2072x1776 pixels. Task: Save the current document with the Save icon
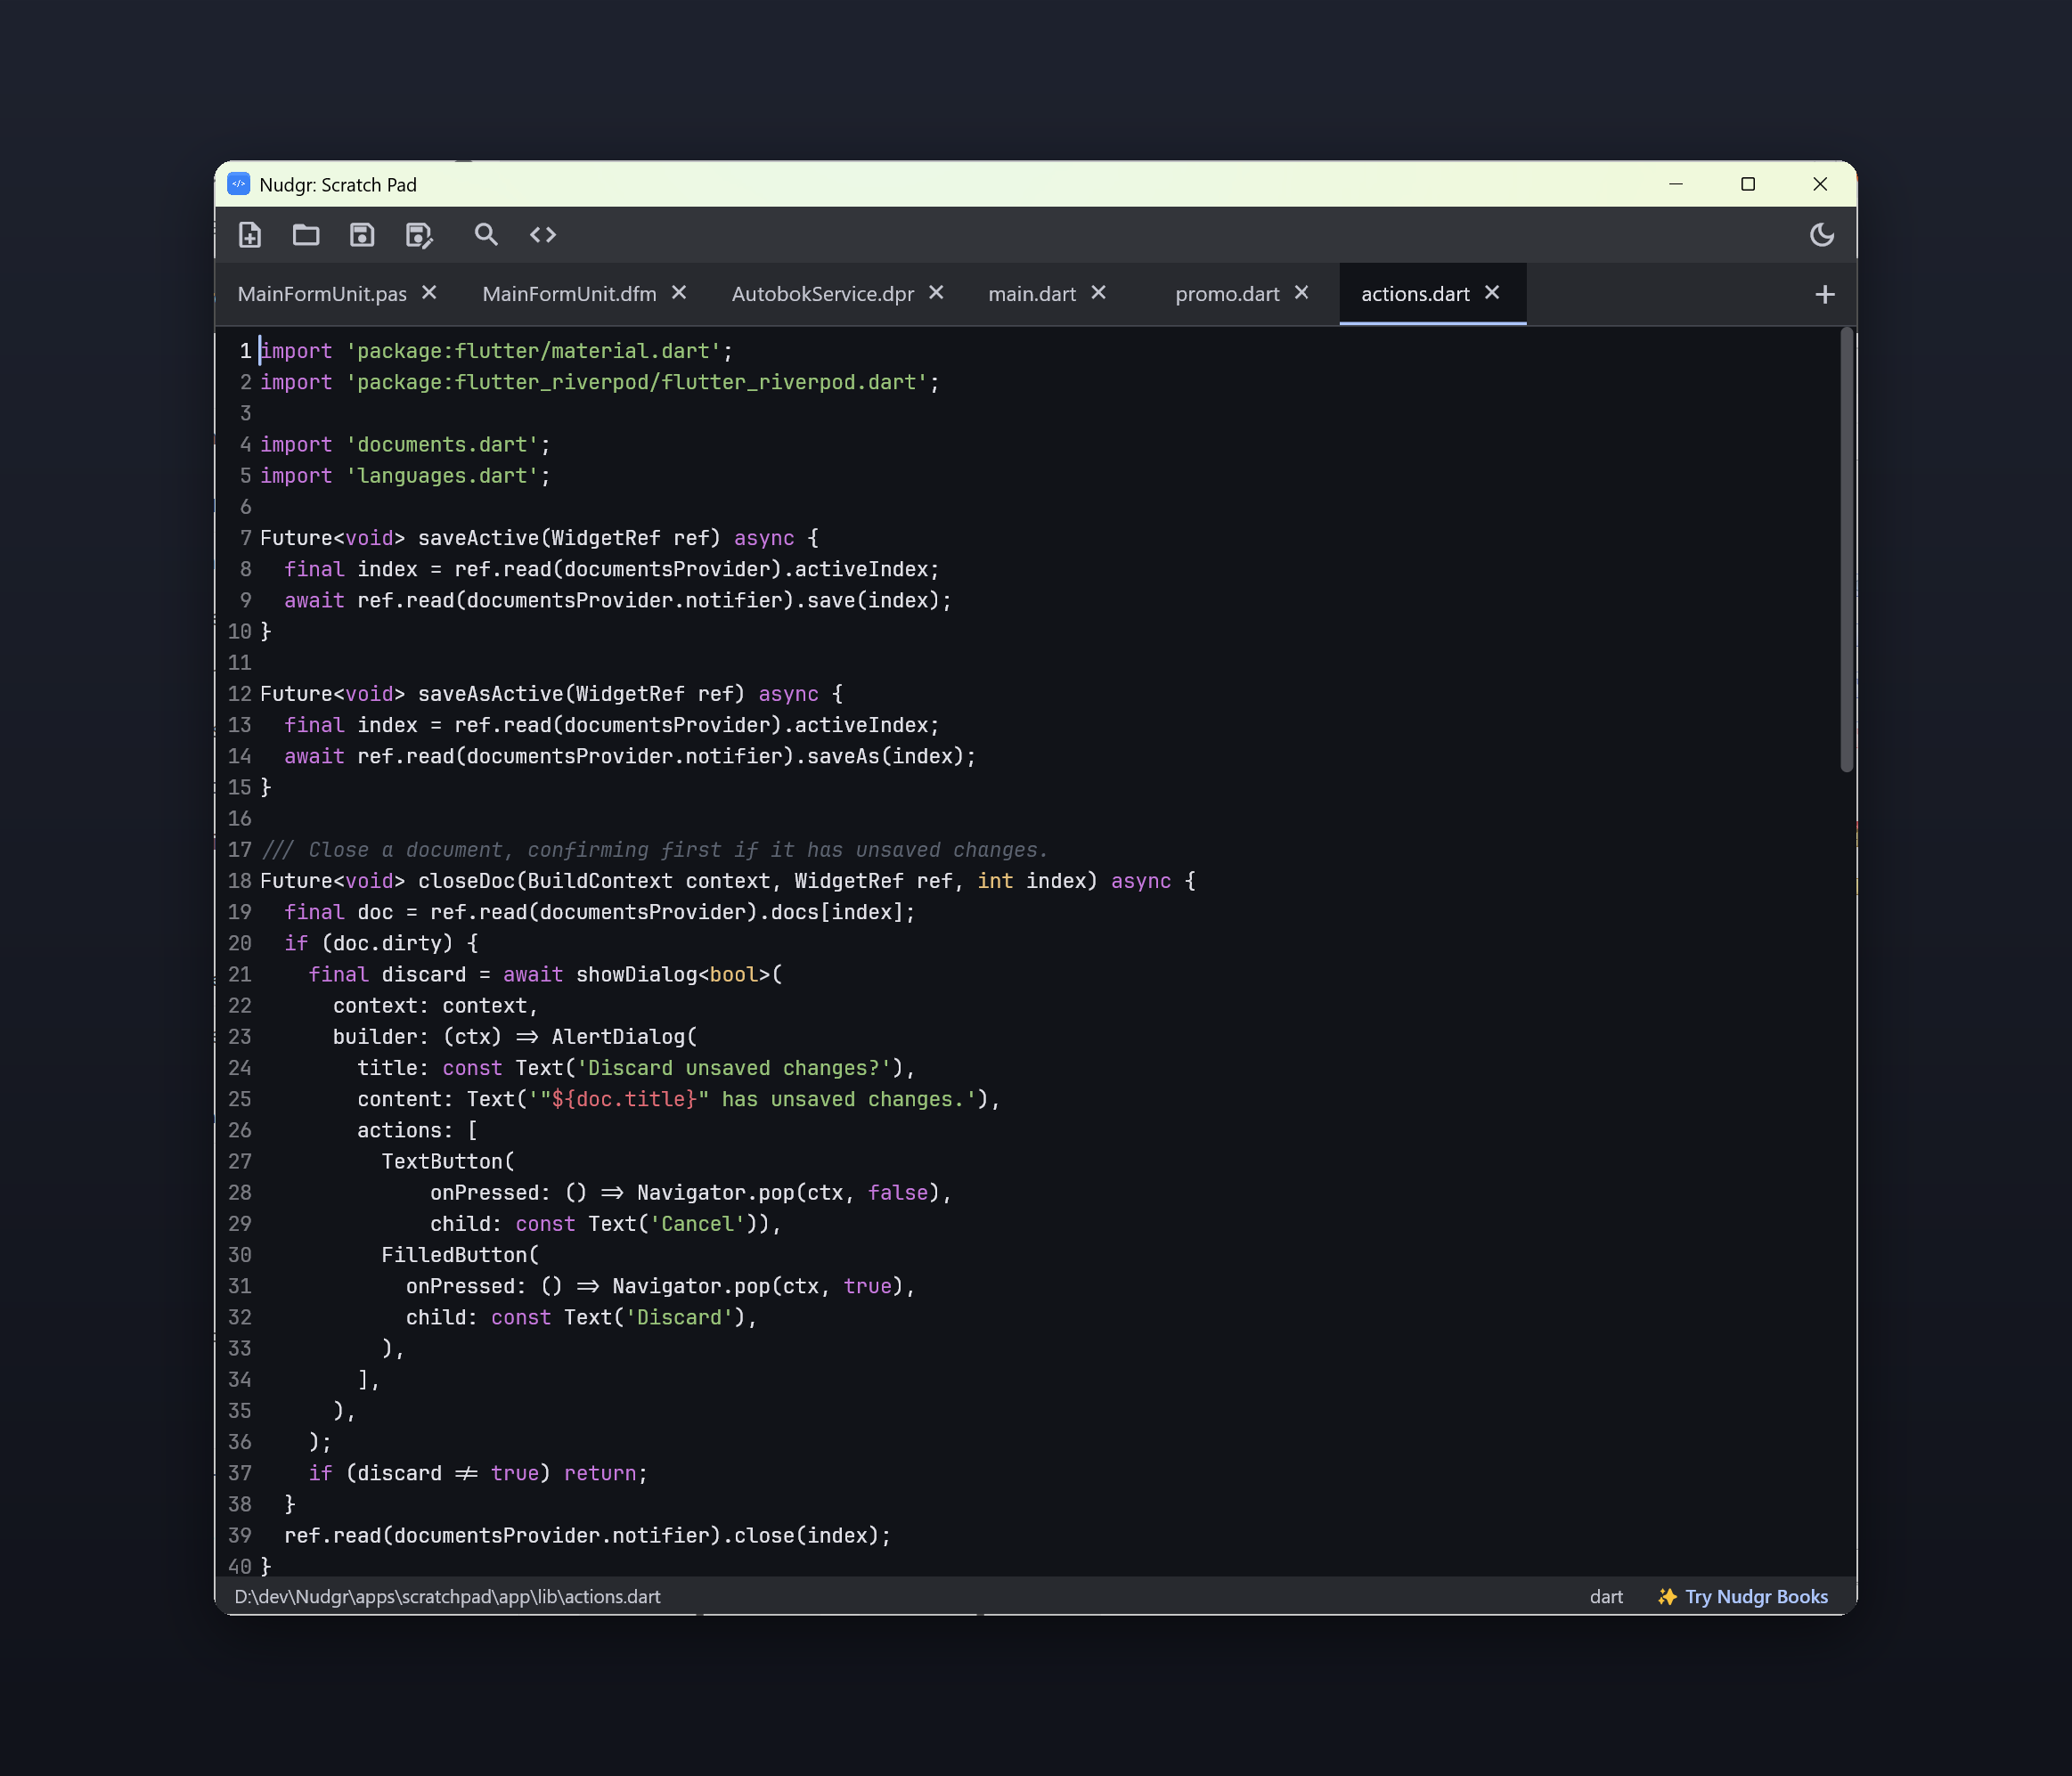(x=362, y=235)
